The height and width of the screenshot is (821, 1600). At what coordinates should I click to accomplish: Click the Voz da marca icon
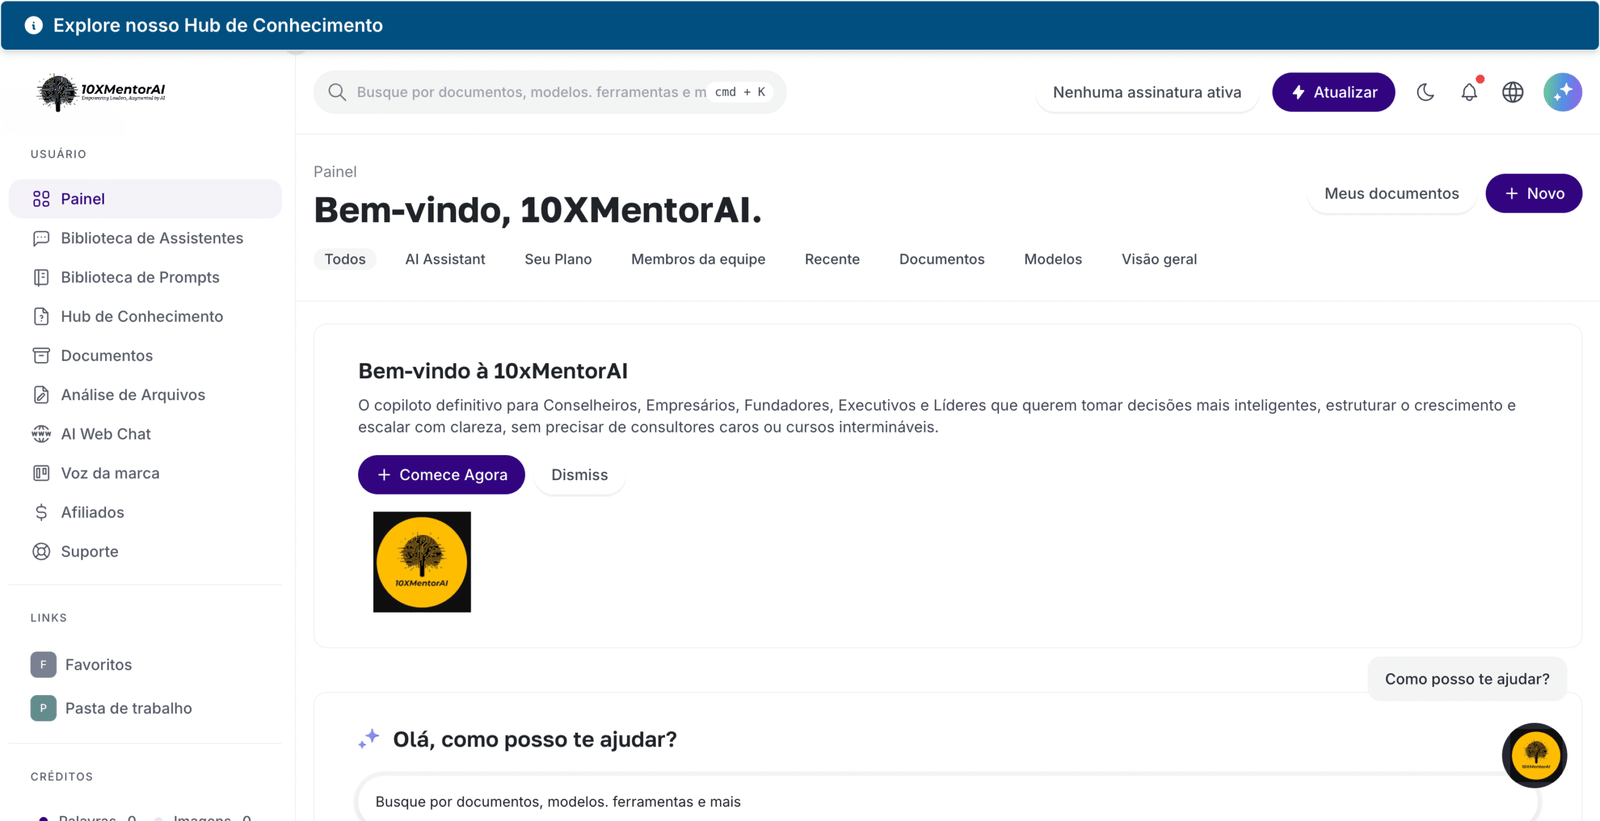point(41,472)
